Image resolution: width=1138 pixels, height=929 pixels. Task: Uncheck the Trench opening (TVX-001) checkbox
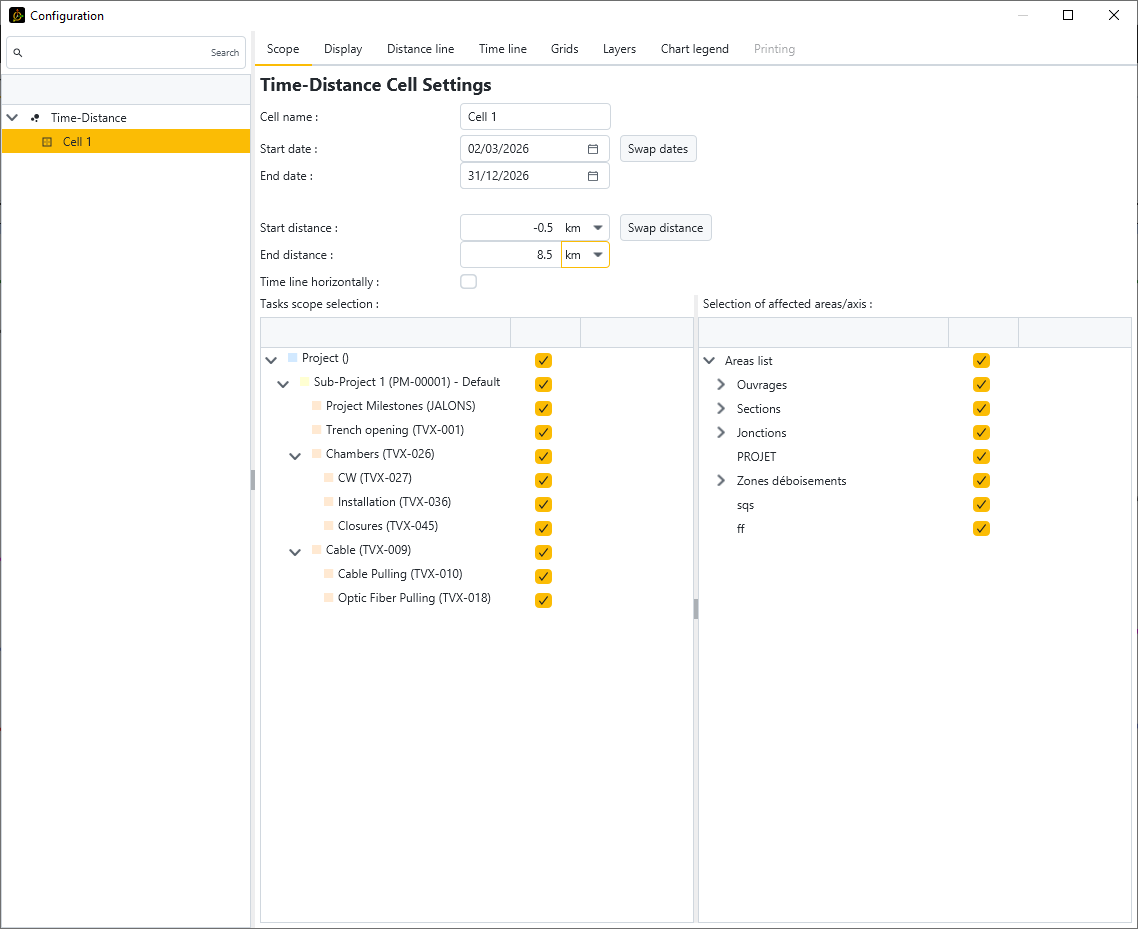pyautogui.click(x=543, y=432)
